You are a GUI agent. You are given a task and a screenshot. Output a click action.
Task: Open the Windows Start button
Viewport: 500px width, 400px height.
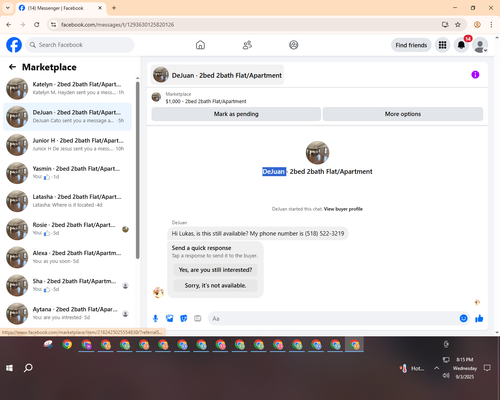coord(9,368)
